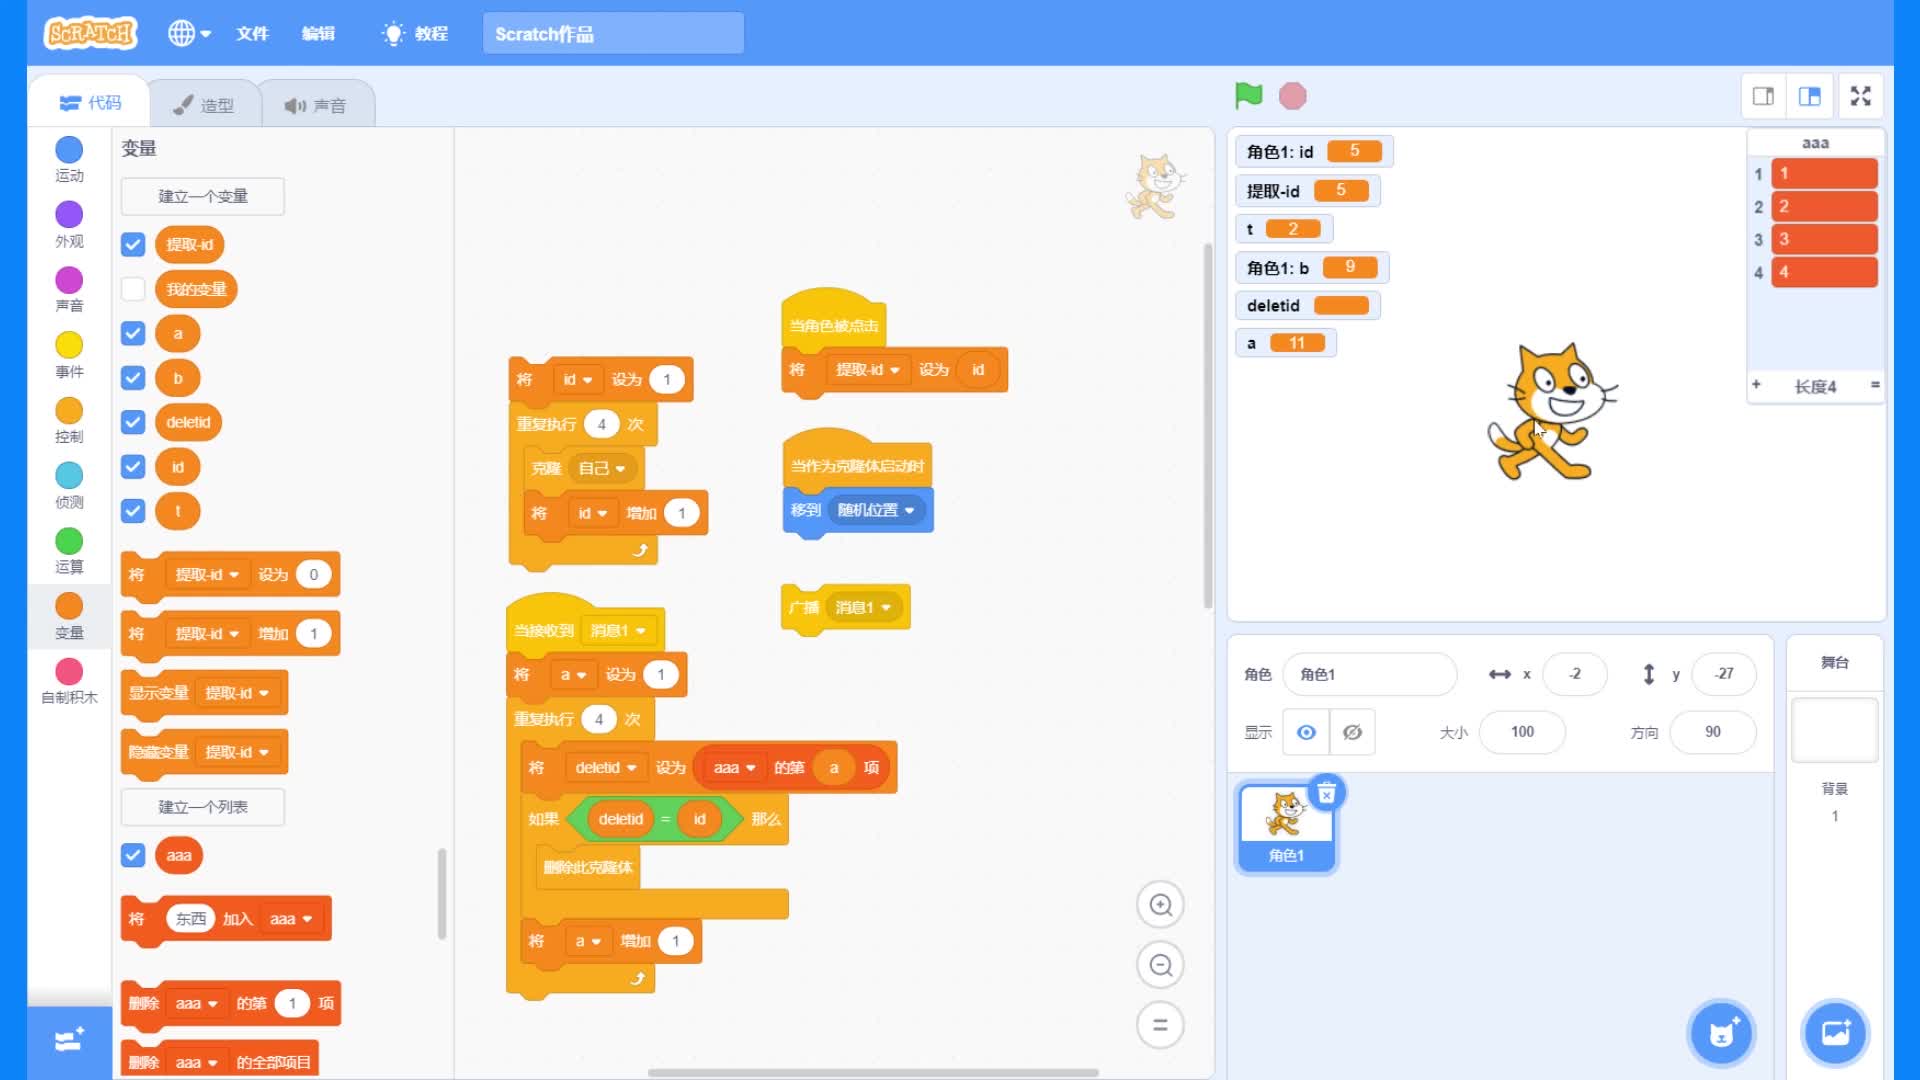1920x1080 pixels.
Task: Open id dropdown in 设为 1 block
Action: [578, 379]
